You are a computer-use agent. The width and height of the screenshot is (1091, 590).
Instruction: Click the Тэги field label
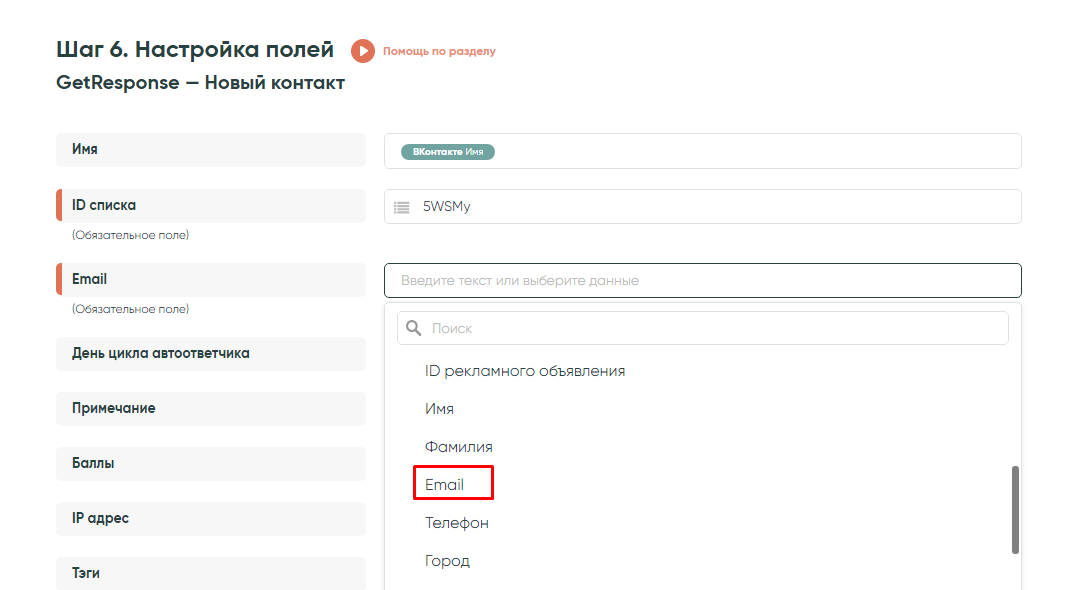pos(86,573)
